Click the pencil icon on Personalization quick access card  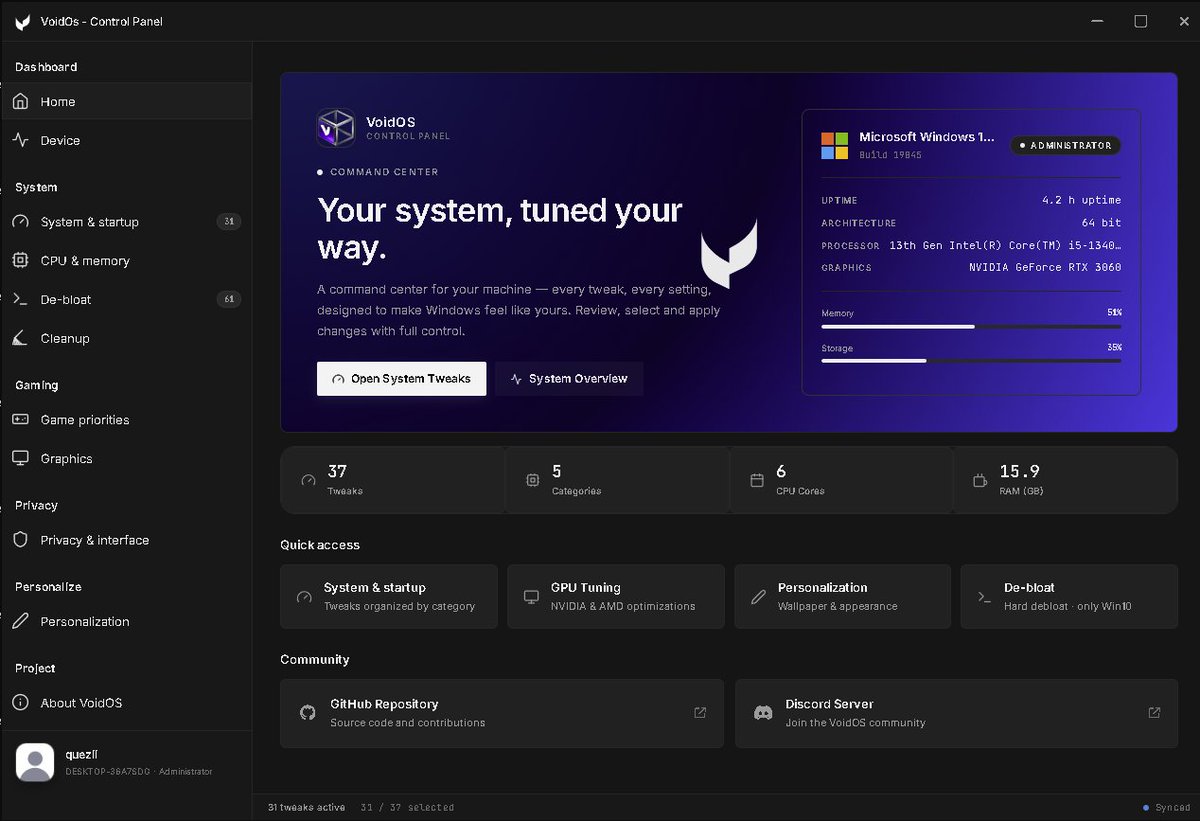pos(758,597)
